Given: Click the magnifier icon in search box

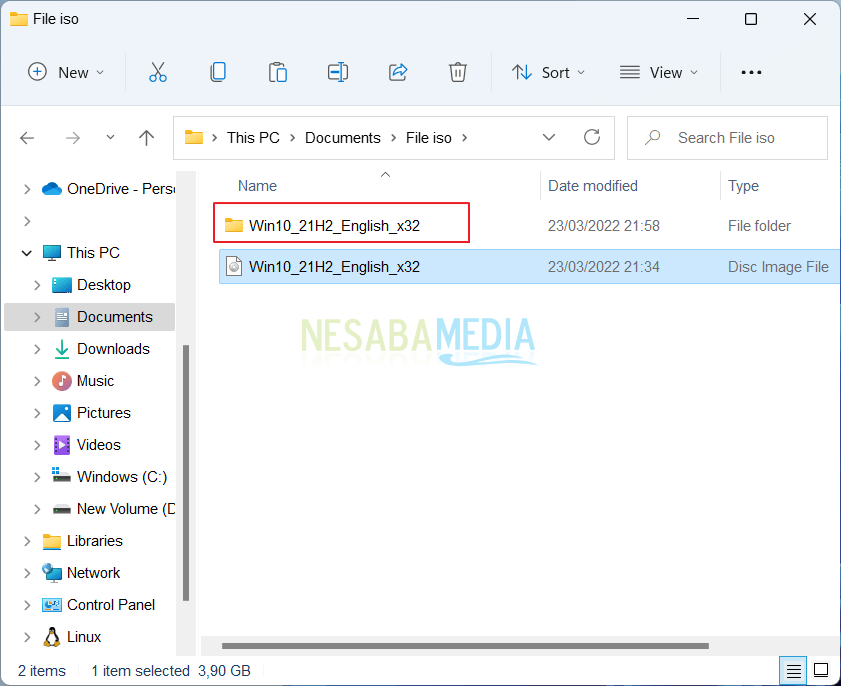Looking at the screenshot, I should tap(652, 138).
